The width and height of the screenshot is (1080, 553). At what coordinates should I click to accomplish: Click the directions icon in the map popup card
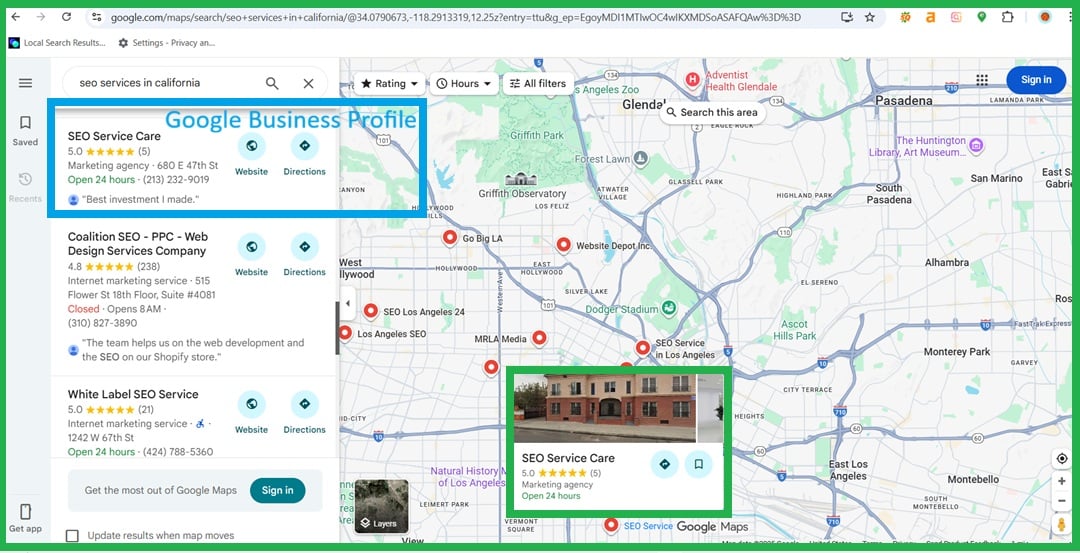click(x=665, y=464)
